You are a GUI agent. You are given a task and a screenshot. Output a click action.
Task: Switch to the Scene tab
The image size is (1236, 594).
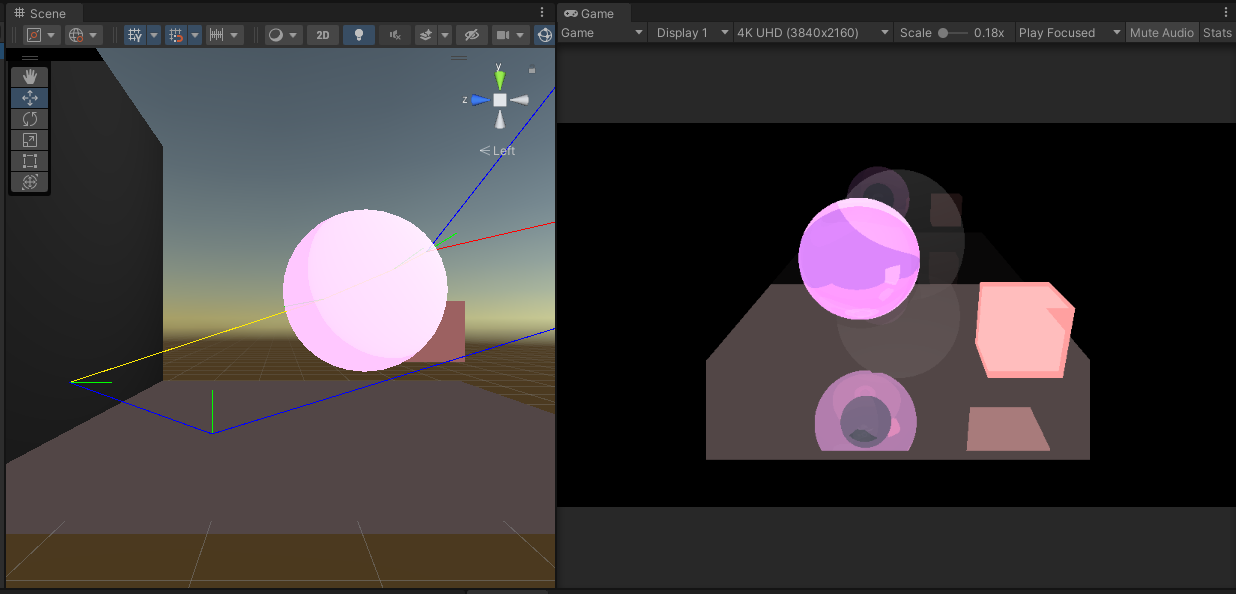[40, 13]
